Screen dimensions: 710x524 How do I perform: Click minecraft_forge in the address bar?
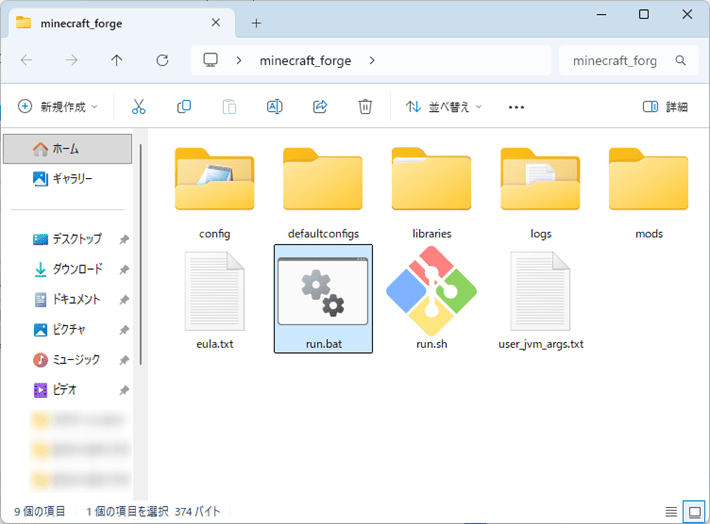coord(305,61)
